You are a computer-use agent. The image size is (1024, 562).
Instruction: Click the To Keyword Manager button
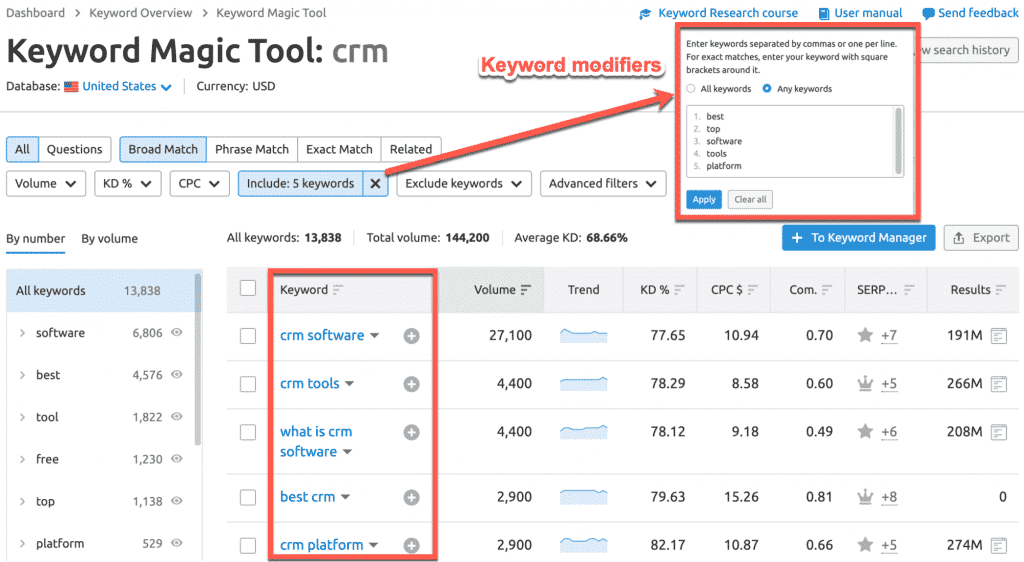pyautogui.click(x=859, y=238)
